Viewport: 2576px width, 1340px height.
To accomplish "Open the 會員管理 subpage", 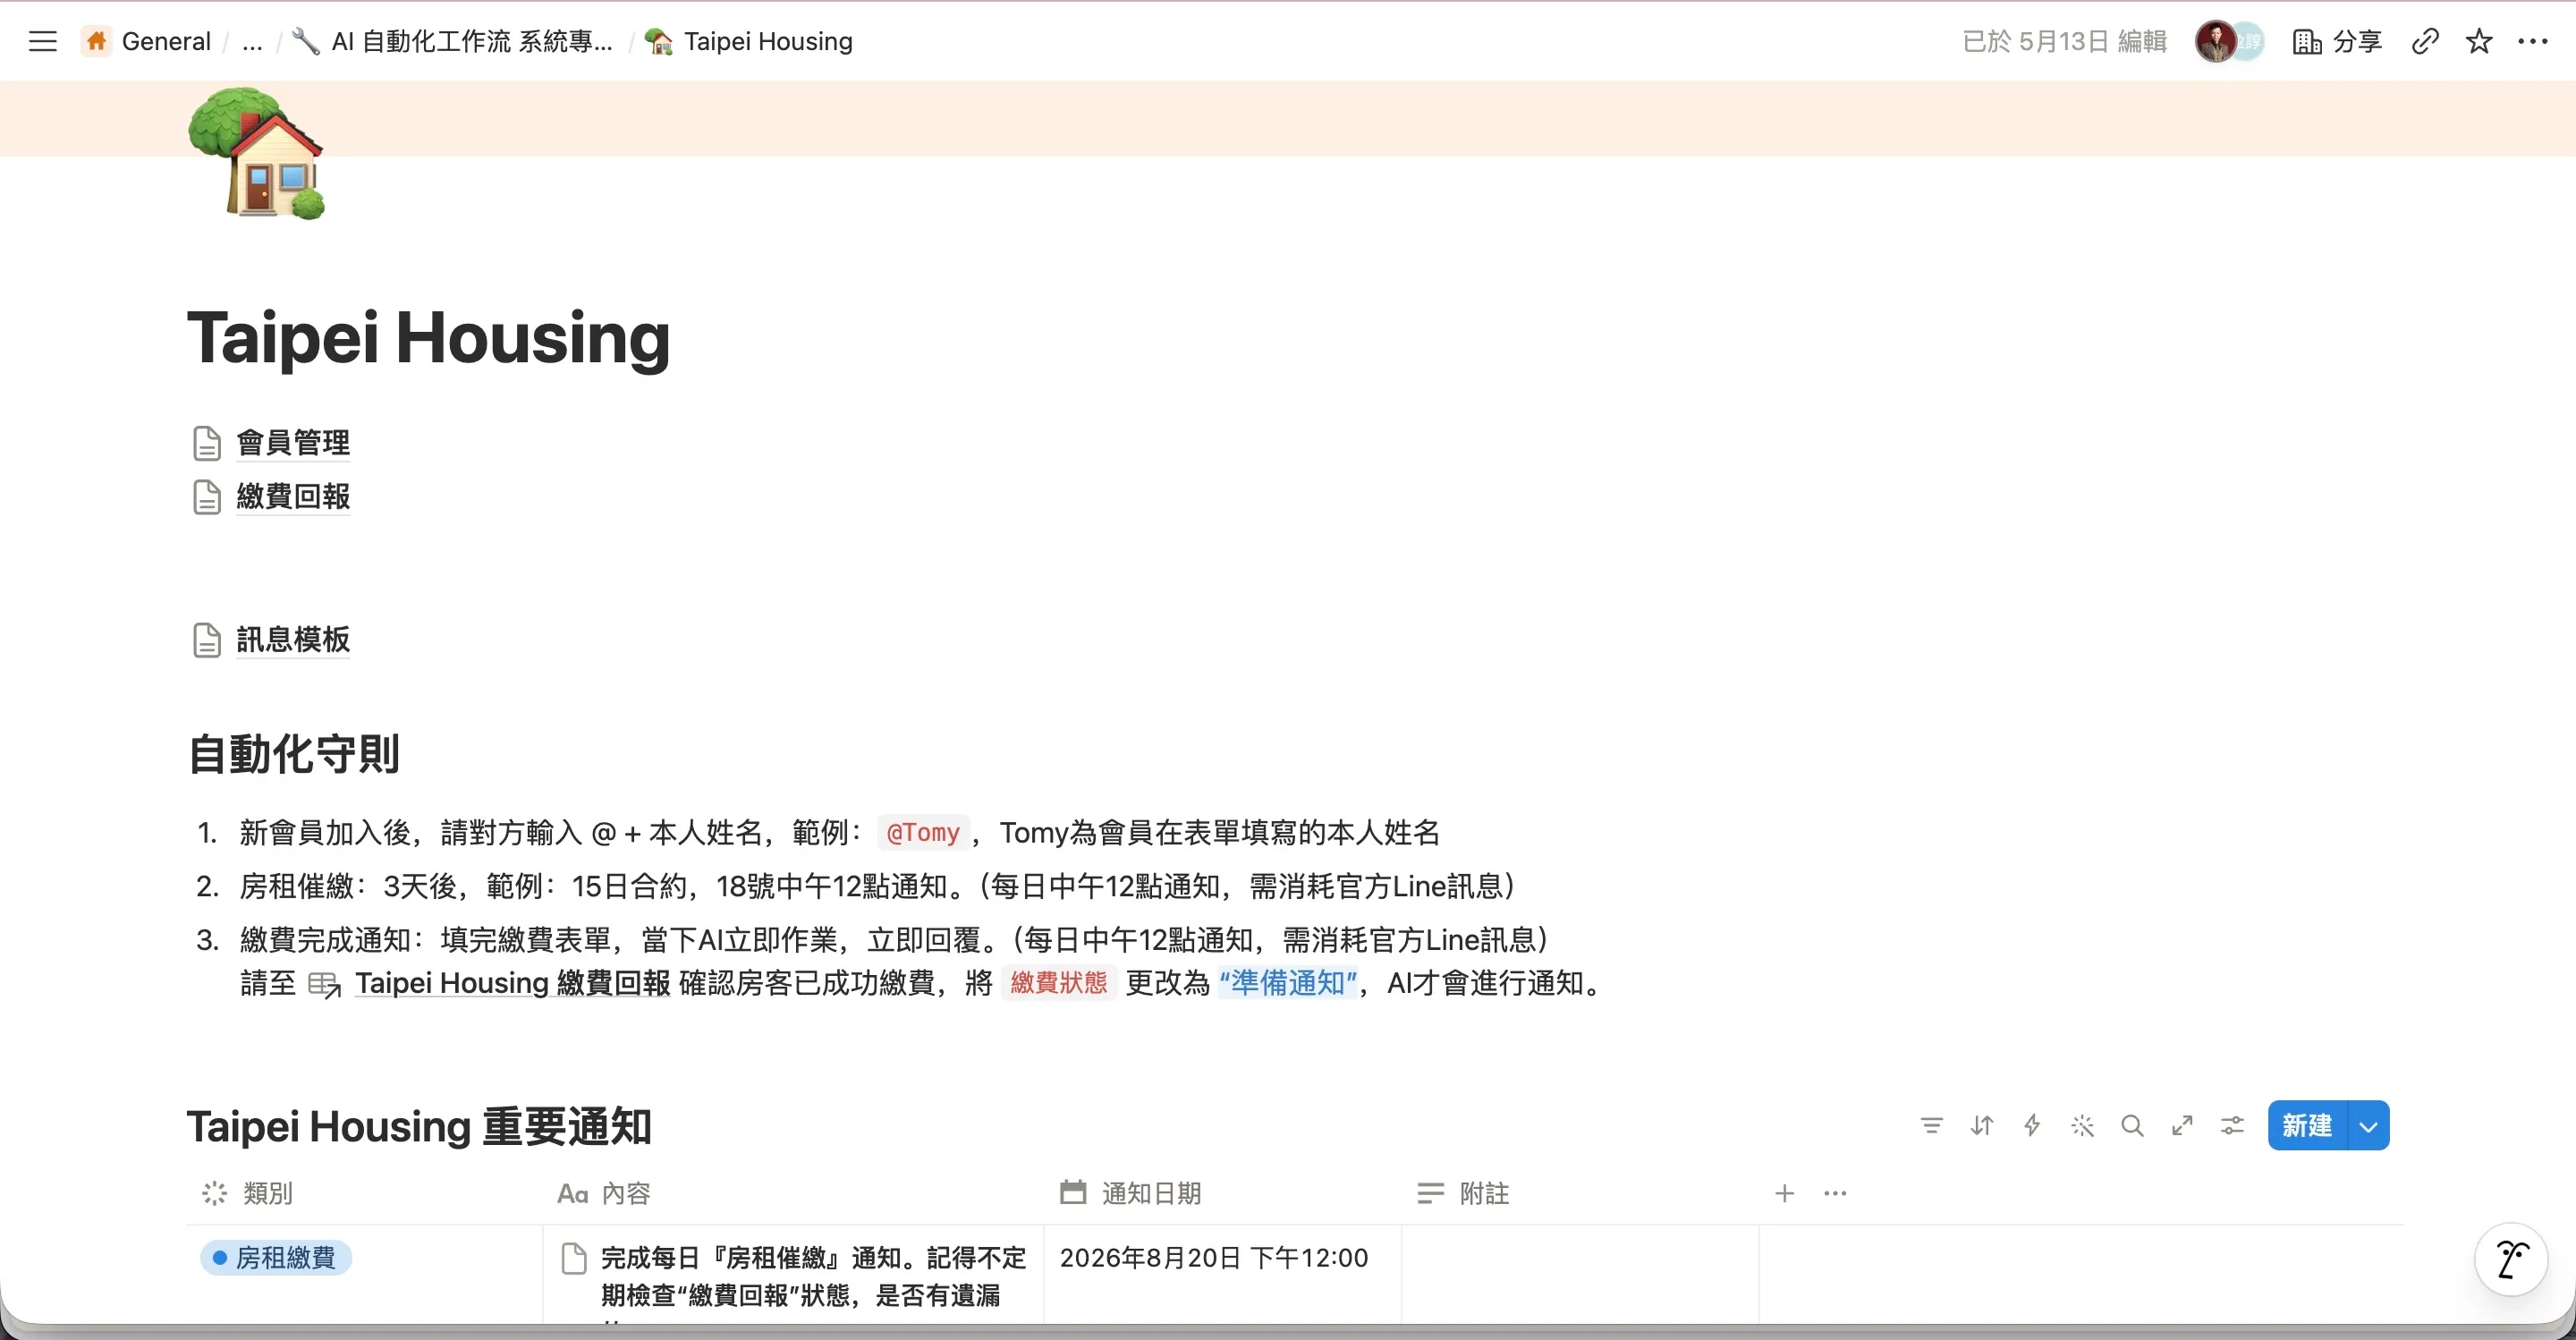I will [x=293, y=442].
